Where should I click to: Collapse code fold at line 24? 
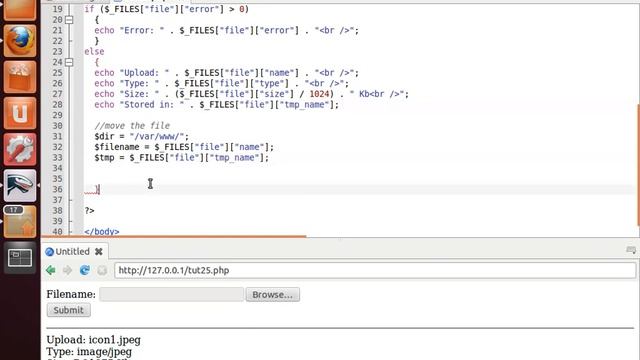pos(69,62)
